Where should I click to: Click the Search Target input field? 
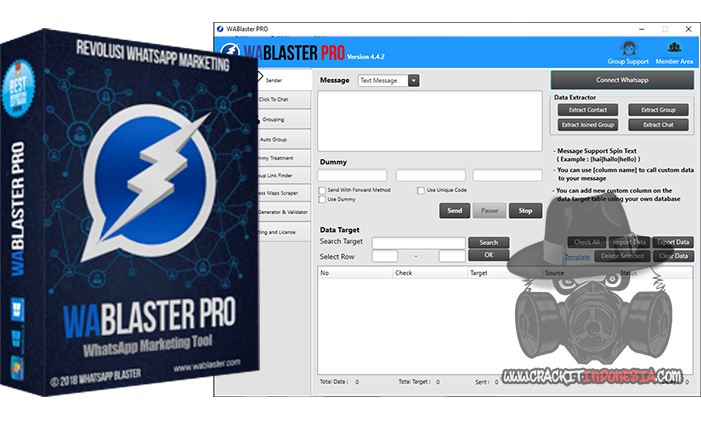click(x=418, y=242)
